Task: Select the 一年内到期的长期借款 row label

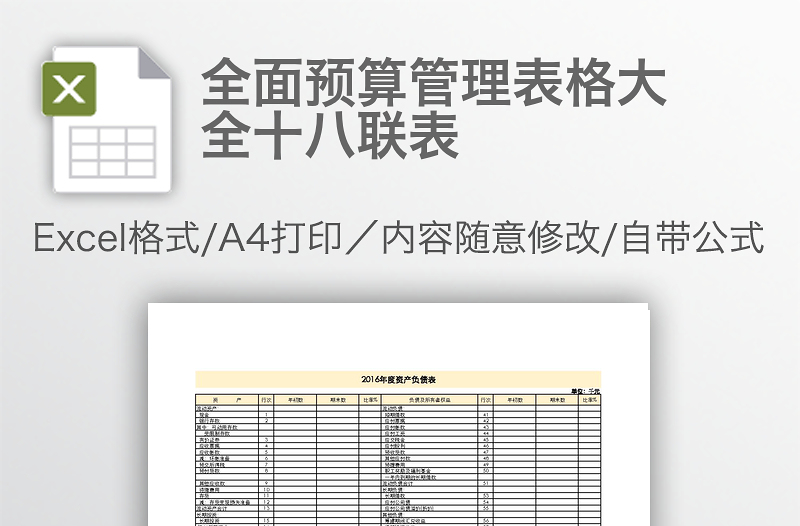Action: (410, 477)
